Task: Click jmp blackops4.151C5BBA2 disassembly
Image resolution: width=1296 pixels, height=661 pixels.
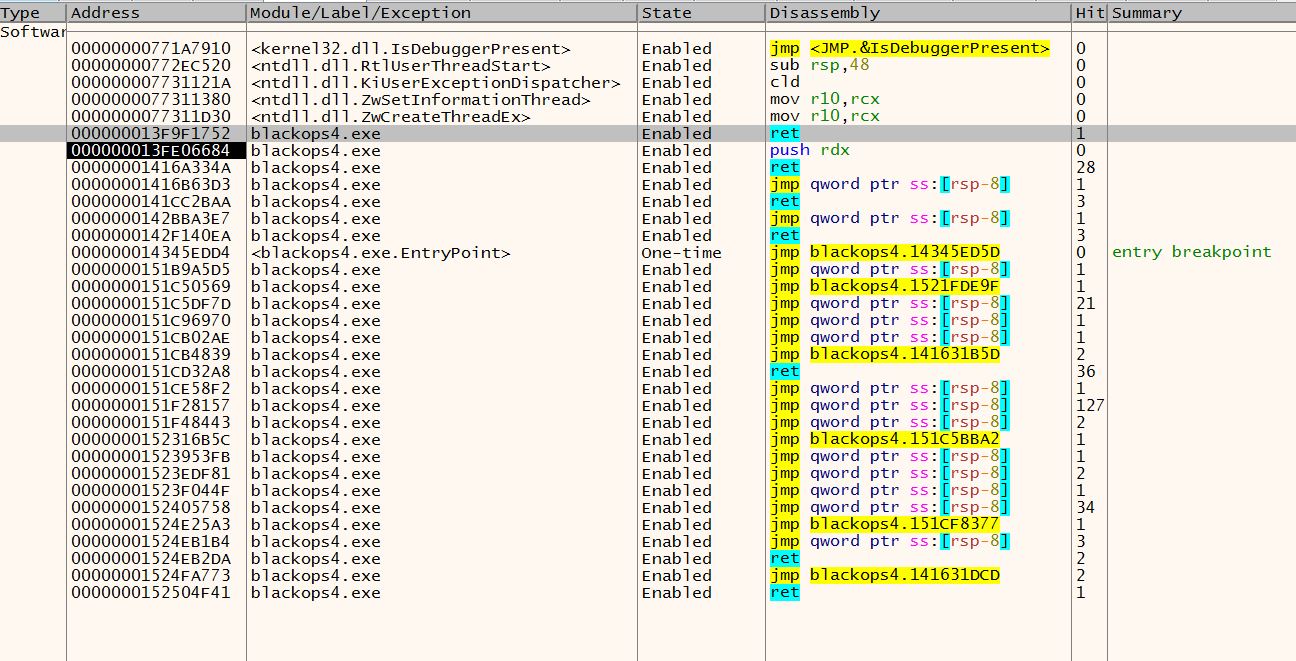Action: (885, 440)
